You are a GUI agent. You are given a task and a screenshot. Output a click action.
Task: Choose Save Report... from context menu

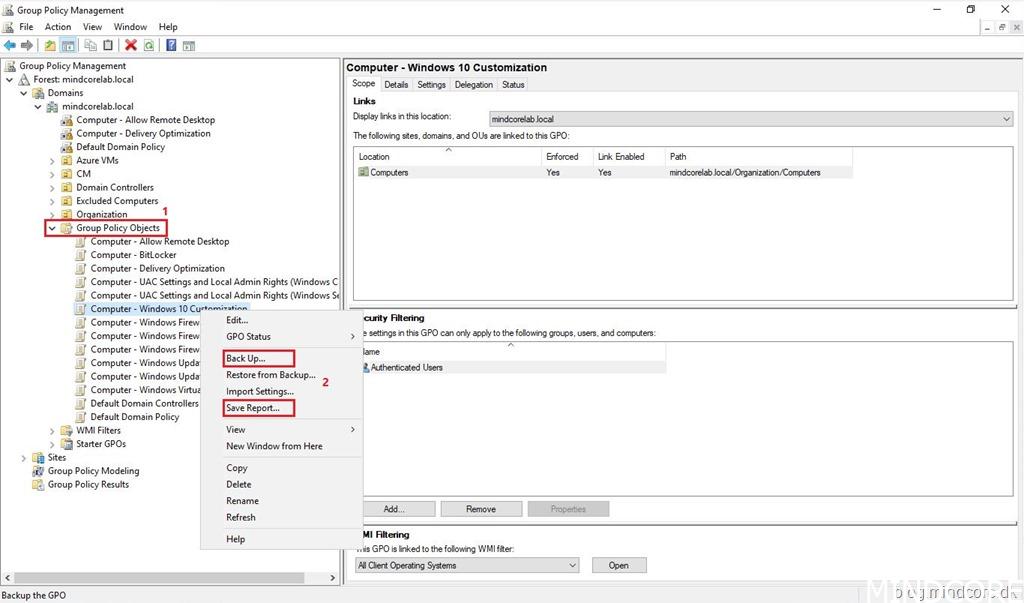tap(259, 408)
